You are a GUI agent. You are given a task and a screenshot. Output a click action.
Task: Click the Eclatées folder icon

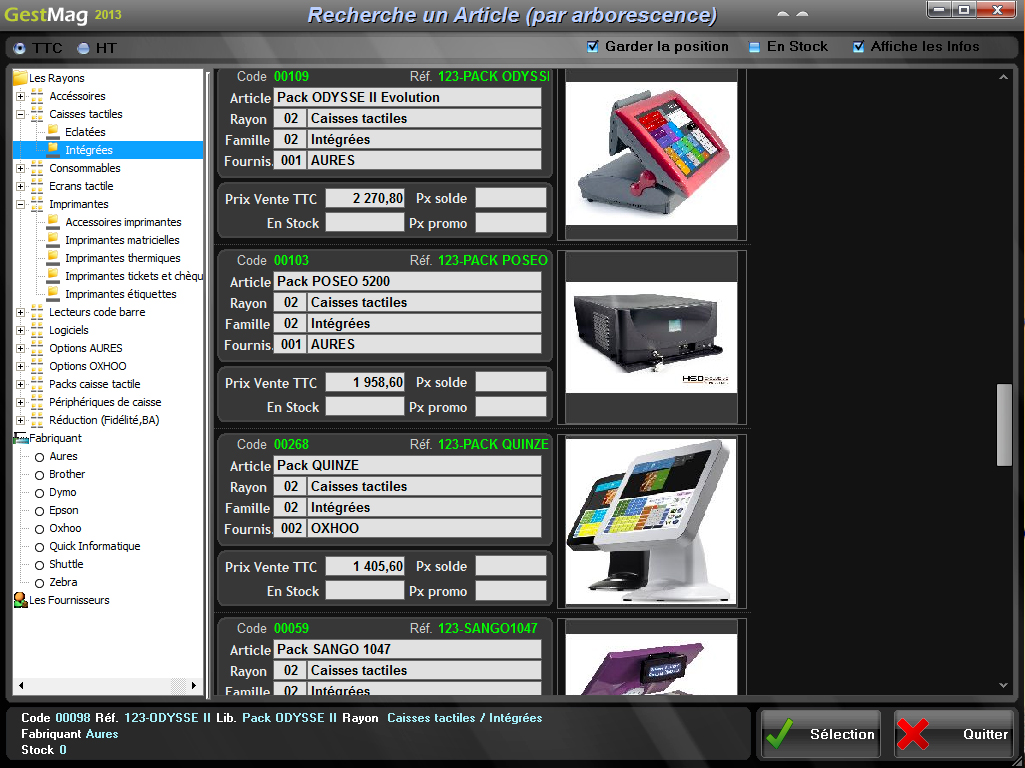coord(54,131)
